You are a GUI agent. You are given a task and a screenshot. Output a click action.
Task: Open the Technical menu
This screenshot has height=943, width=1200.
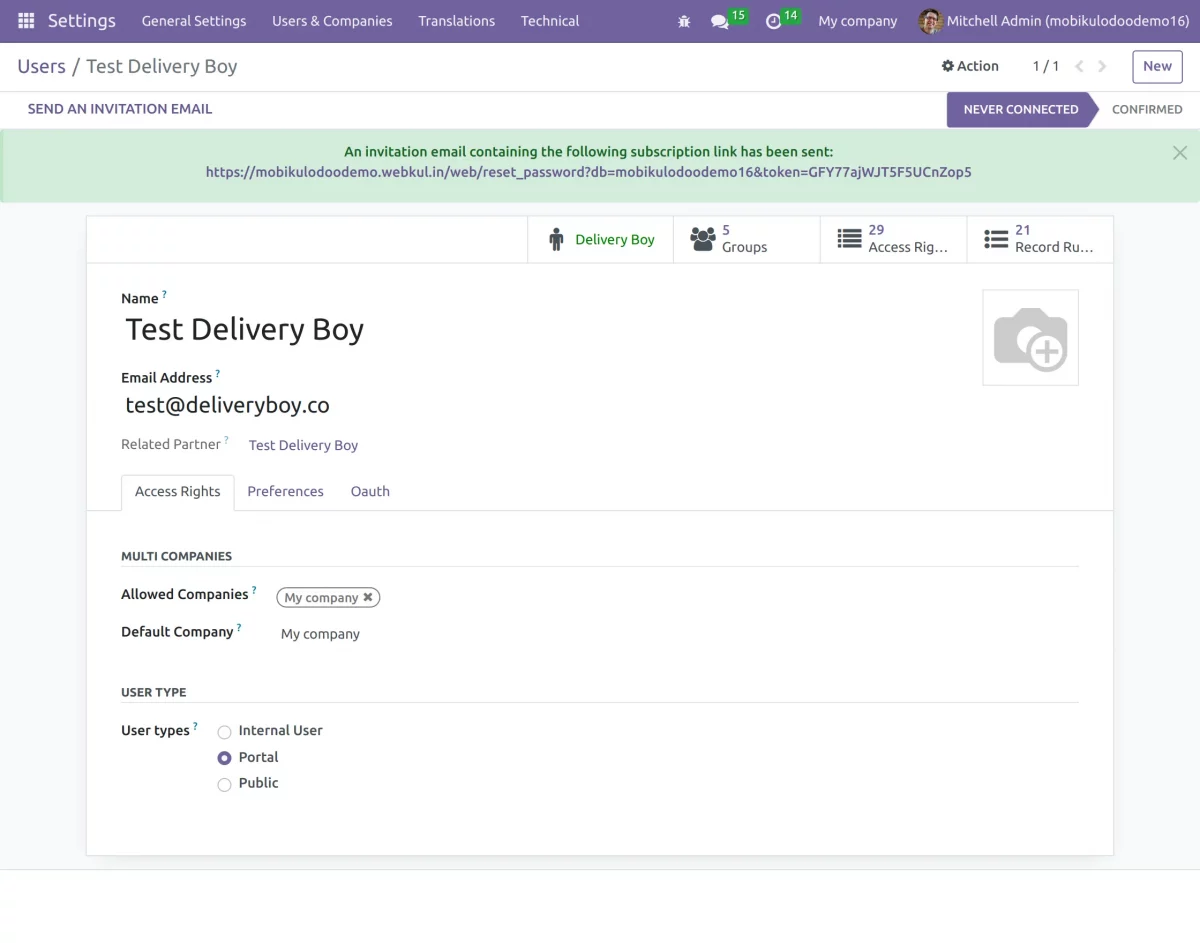[549, 21]
